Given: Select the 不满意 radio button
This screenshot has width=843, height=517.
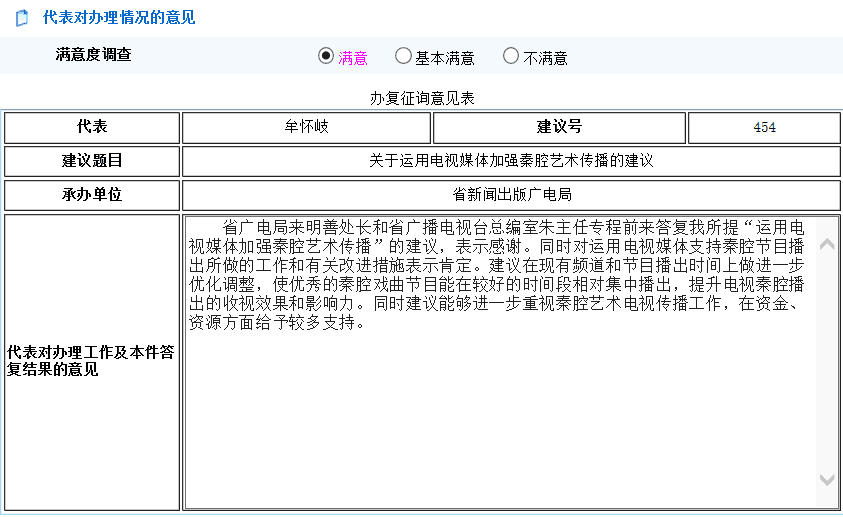Looking at the screenshot, I should pyautogui.click(x=511, y=55).
